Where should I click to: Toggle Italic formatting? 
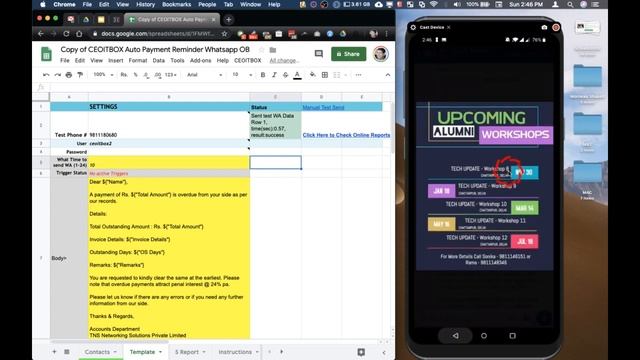pos(274,75)
